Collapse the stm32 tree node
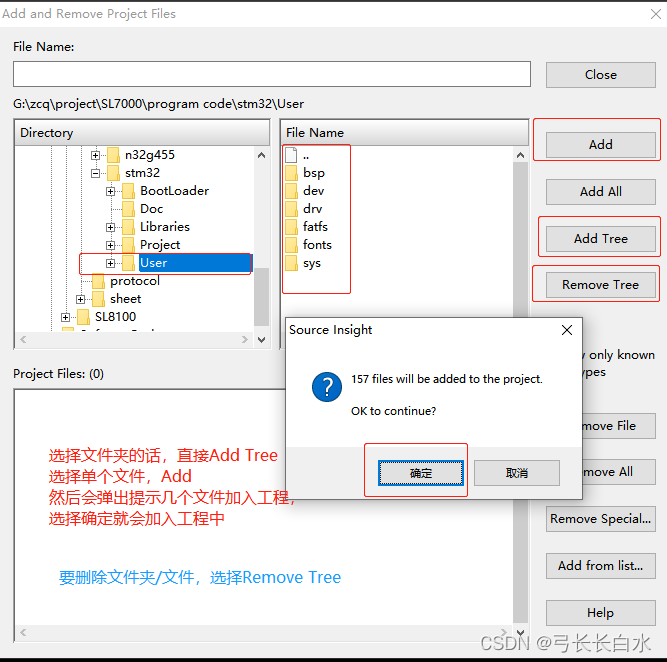The width and height of the screenshot is (667, 662). [x=95, y=173]
